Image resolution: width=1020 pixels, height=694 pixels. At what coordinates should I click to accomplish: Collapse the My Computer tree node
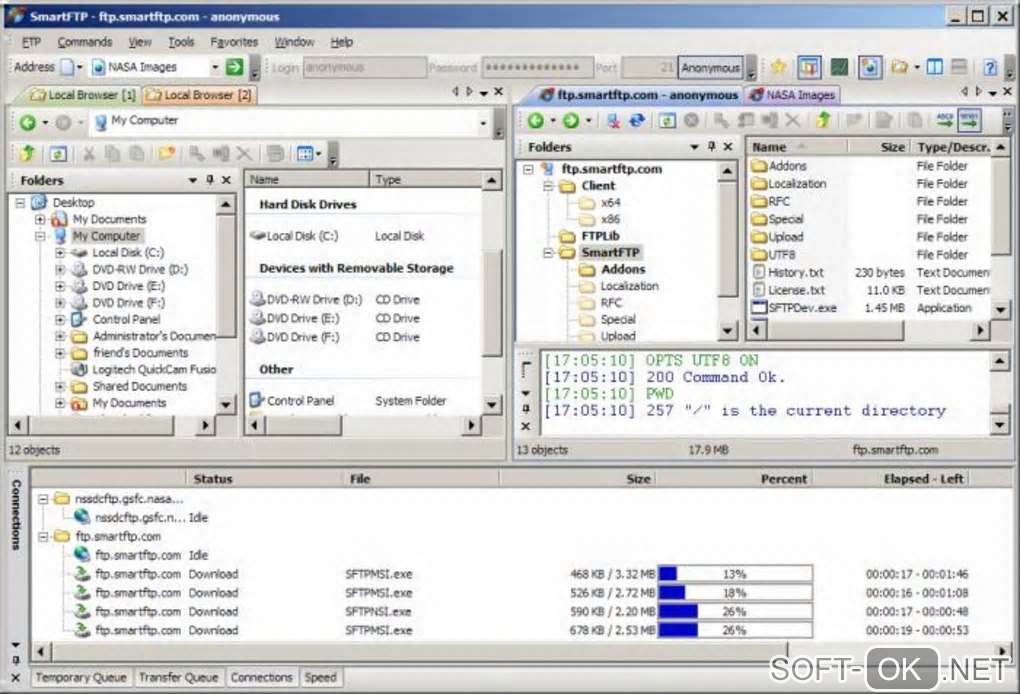[40, 236]
